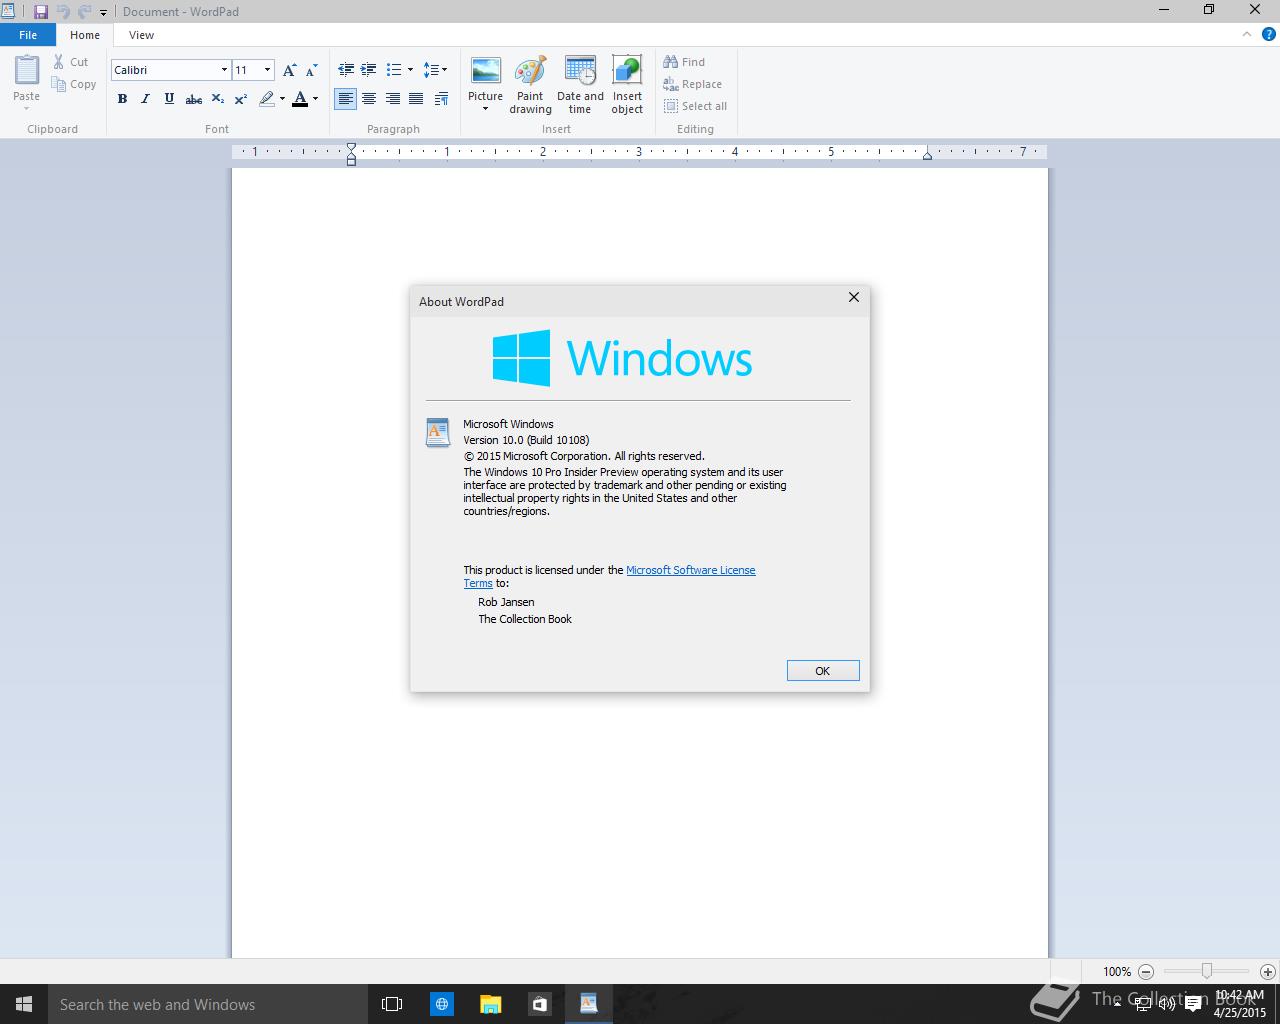
Task: Open the File menu
Action: point(28,35)
